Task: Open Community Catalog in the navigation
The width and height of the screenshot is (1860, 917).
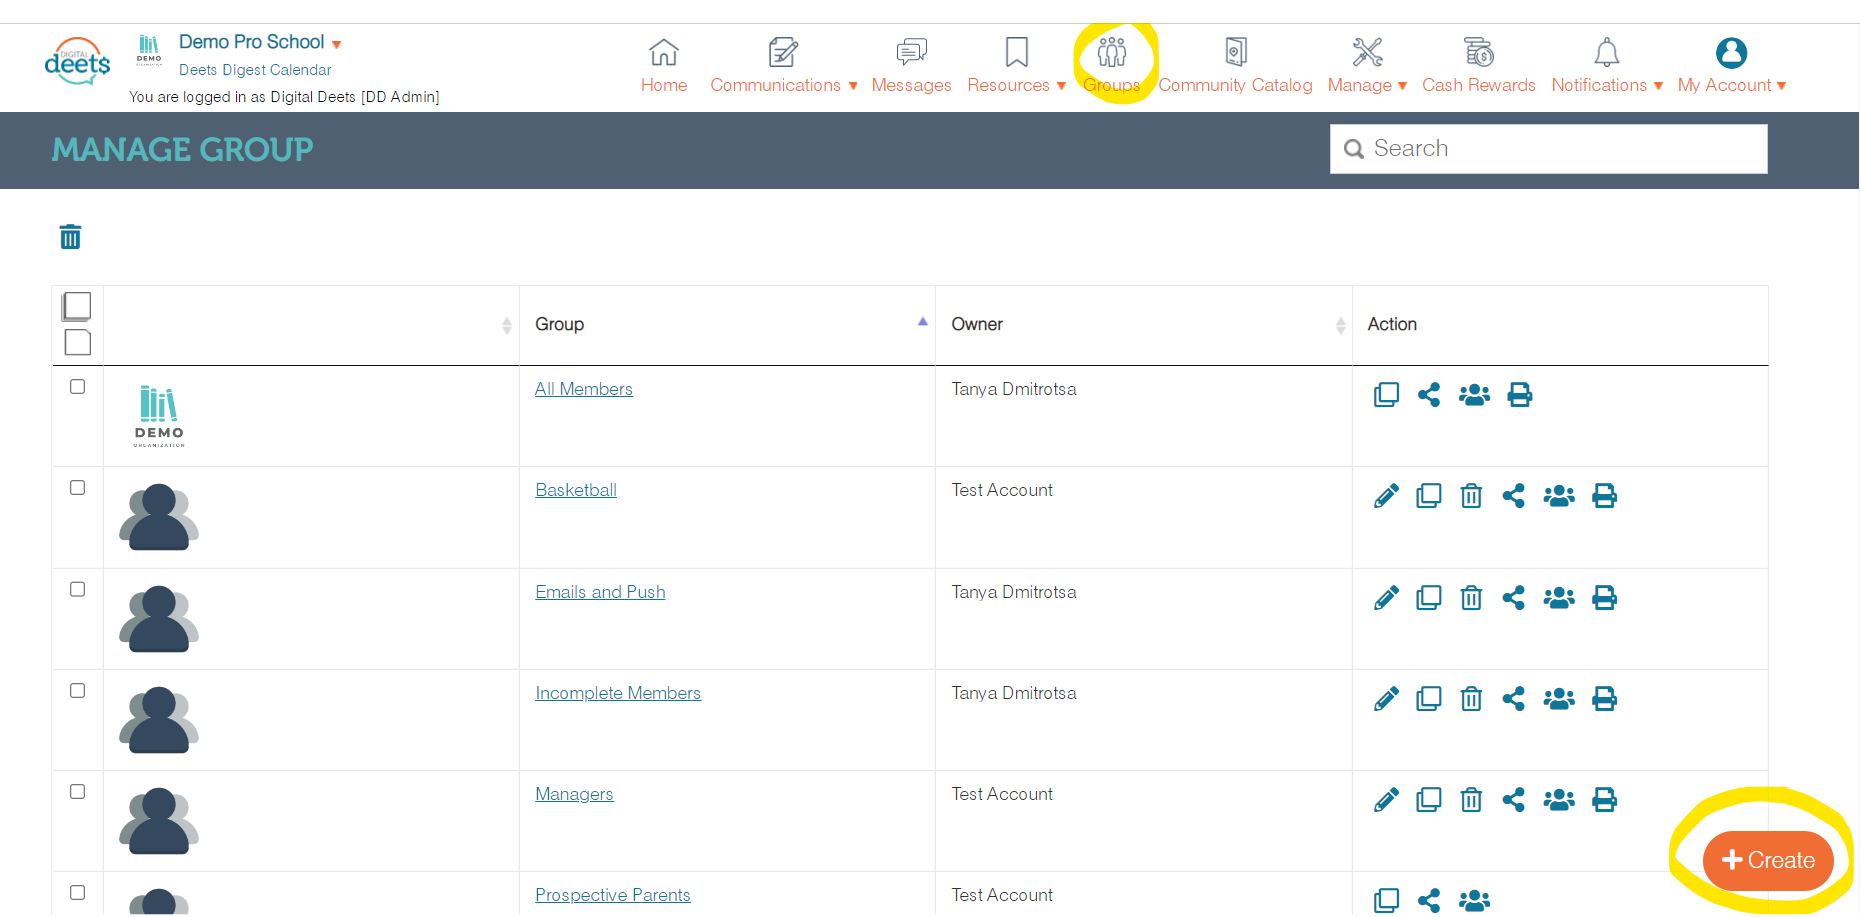Action: point(1235,66)
